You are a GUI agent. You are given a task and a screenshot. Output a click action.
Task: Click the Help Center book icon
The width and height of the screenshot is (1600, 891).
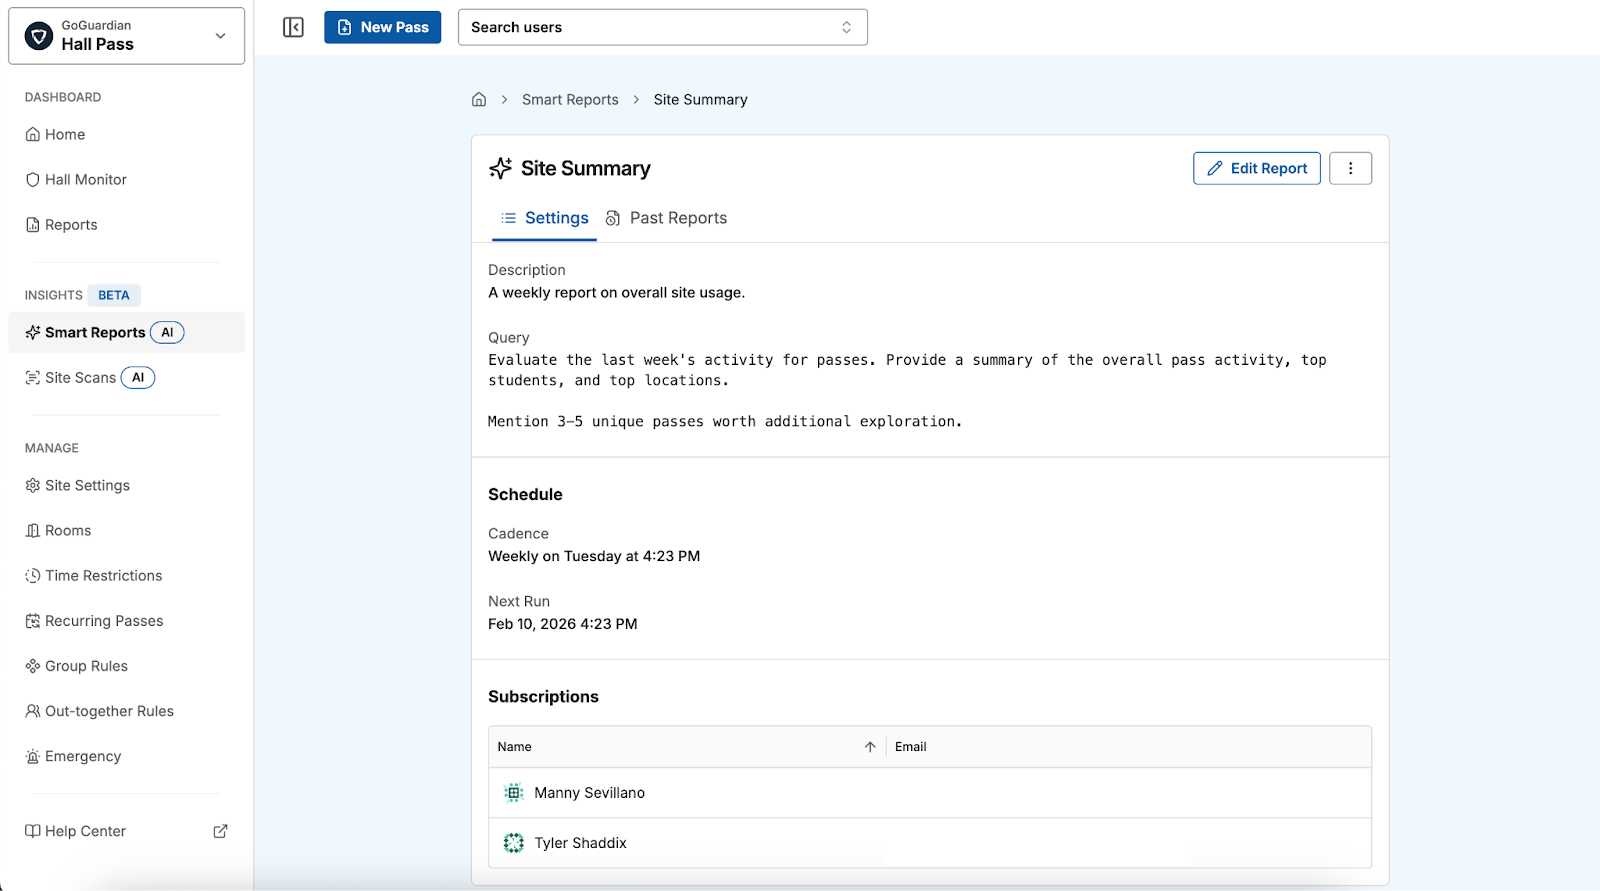33,831
